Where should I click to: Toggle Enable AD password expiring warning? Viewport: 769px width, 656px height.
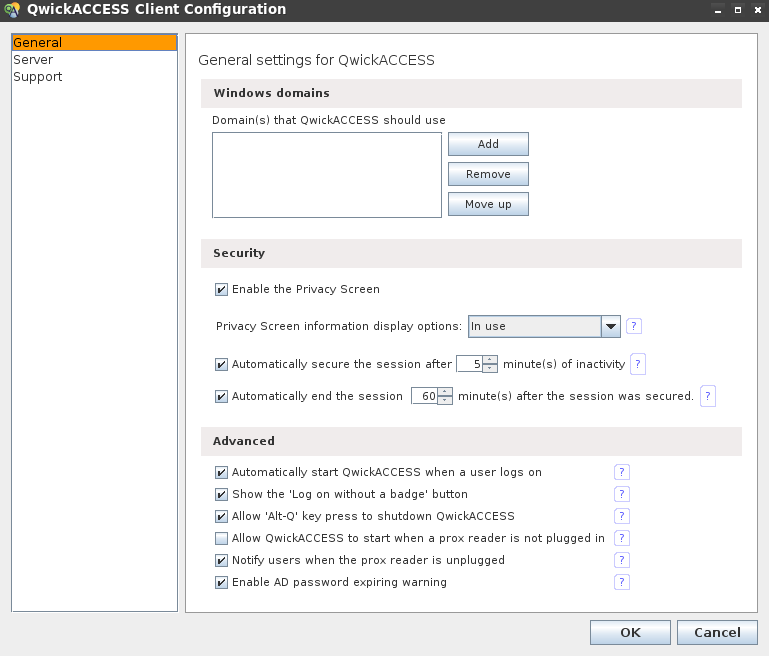pyautogui.click(x=221, y=582)
